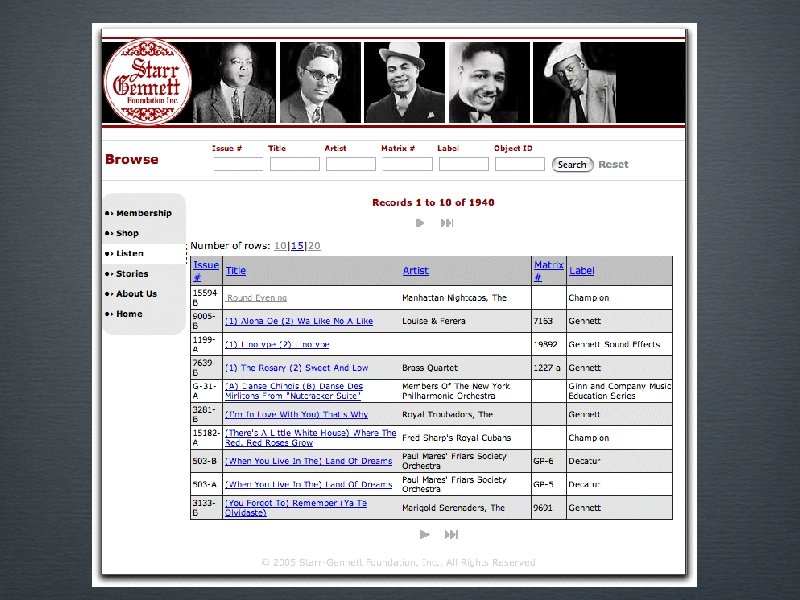Set number of rows to 20
This screenshot has width=800, height=600.
tap(314, 245)
